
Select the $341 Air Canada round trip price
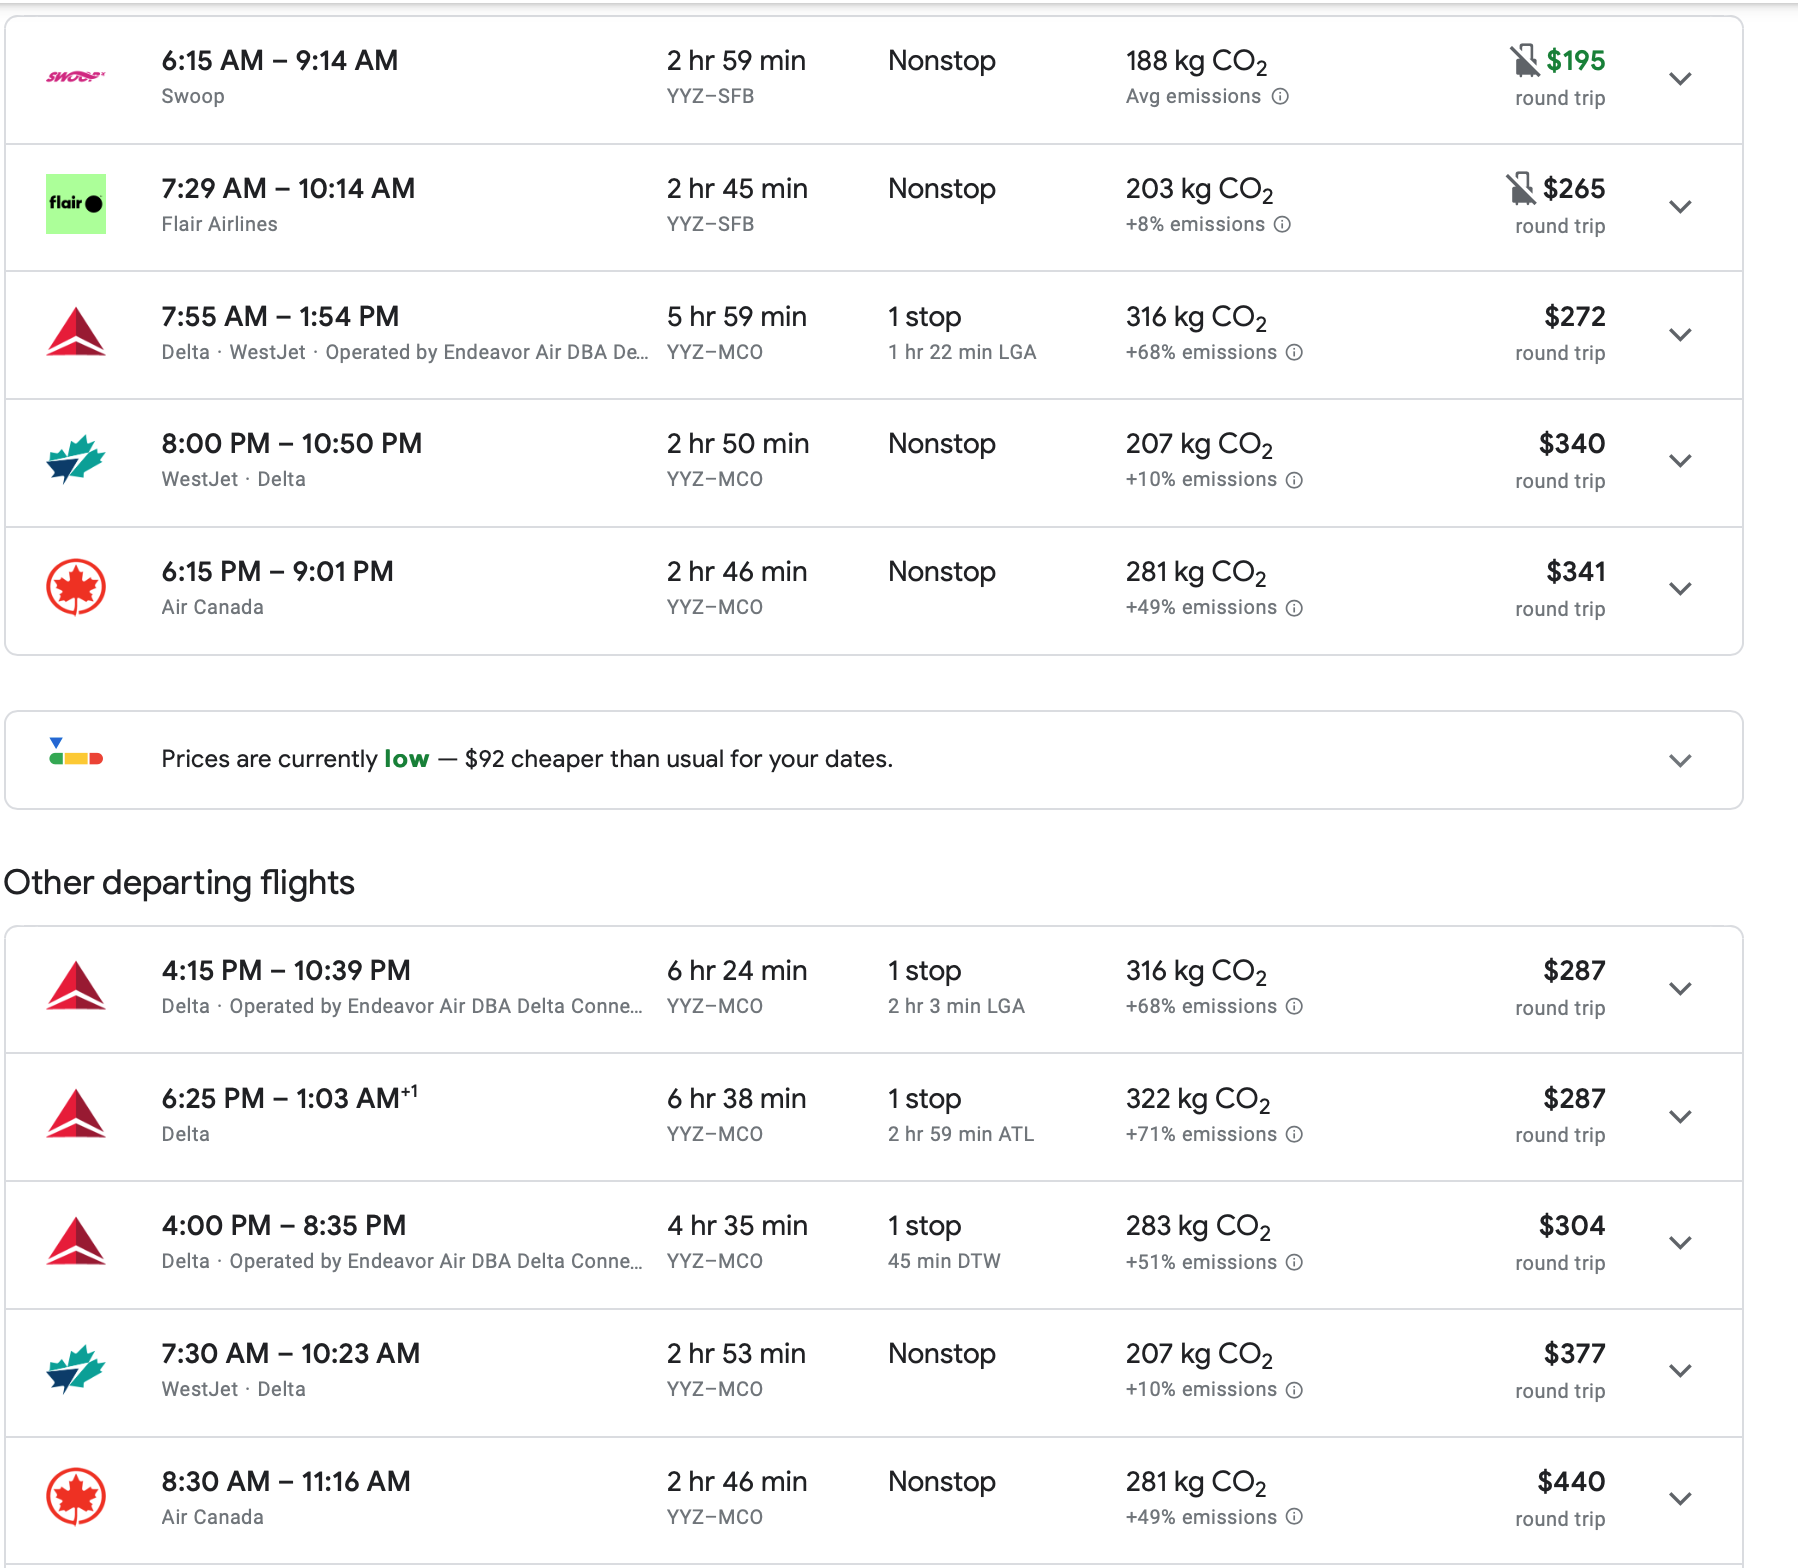(1575, 572)
